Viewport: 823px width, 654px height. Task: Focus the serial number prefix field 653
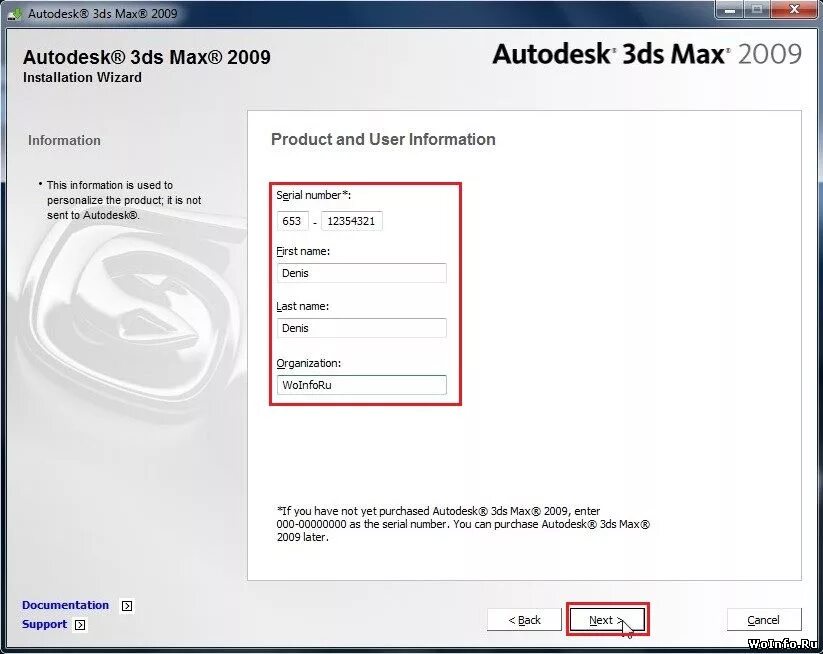[292, 221]
